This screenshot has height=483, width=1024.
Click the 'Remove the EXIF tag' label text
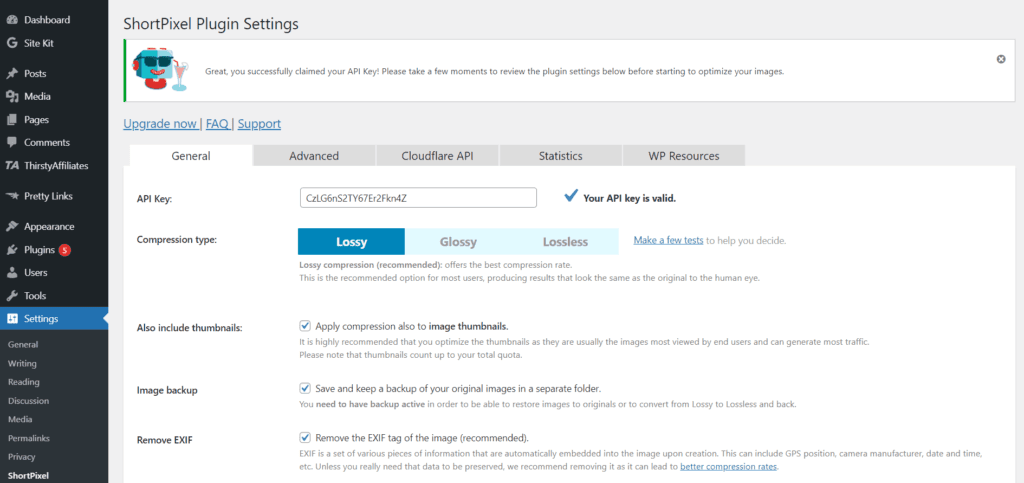point(422,437)
